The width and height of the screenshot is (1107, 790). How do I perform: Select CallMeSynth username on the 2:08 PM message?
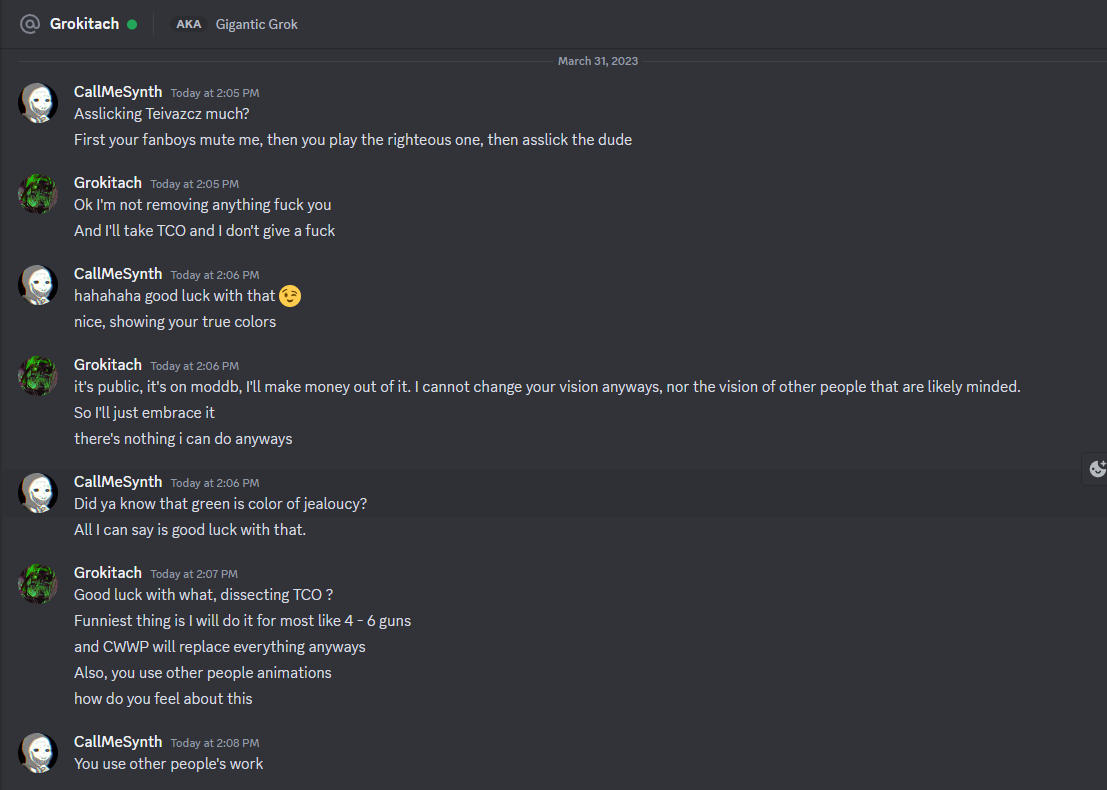(x=118, y=741)
